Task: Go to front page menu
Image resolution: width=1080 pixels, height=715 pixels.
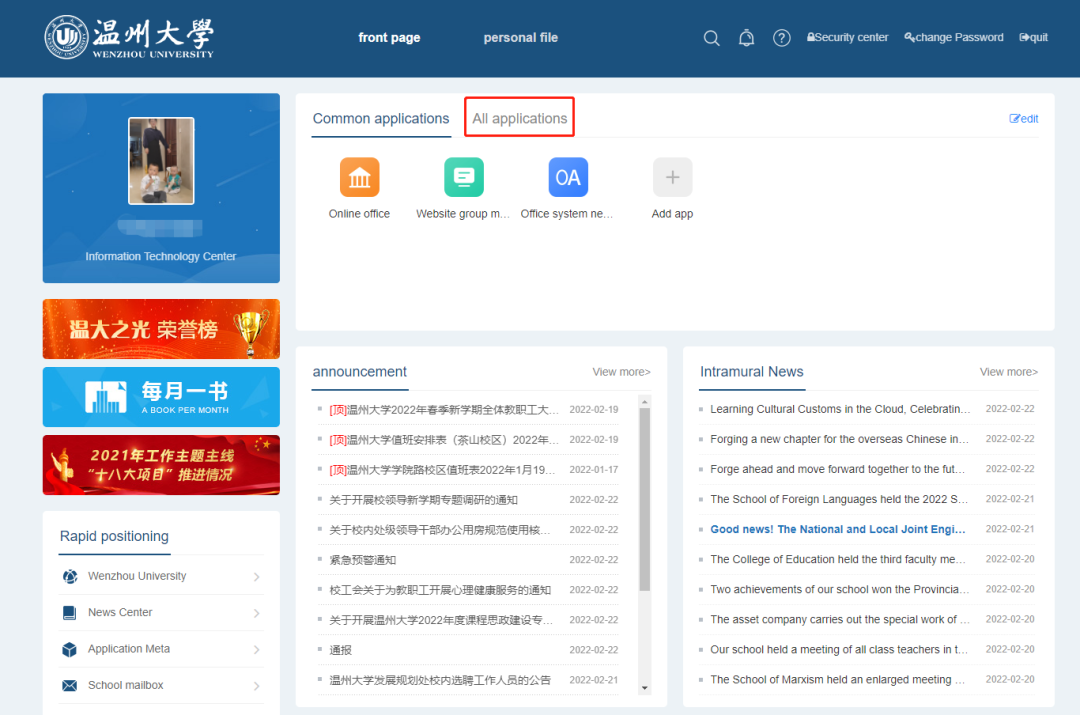Action: click(389, 38)
